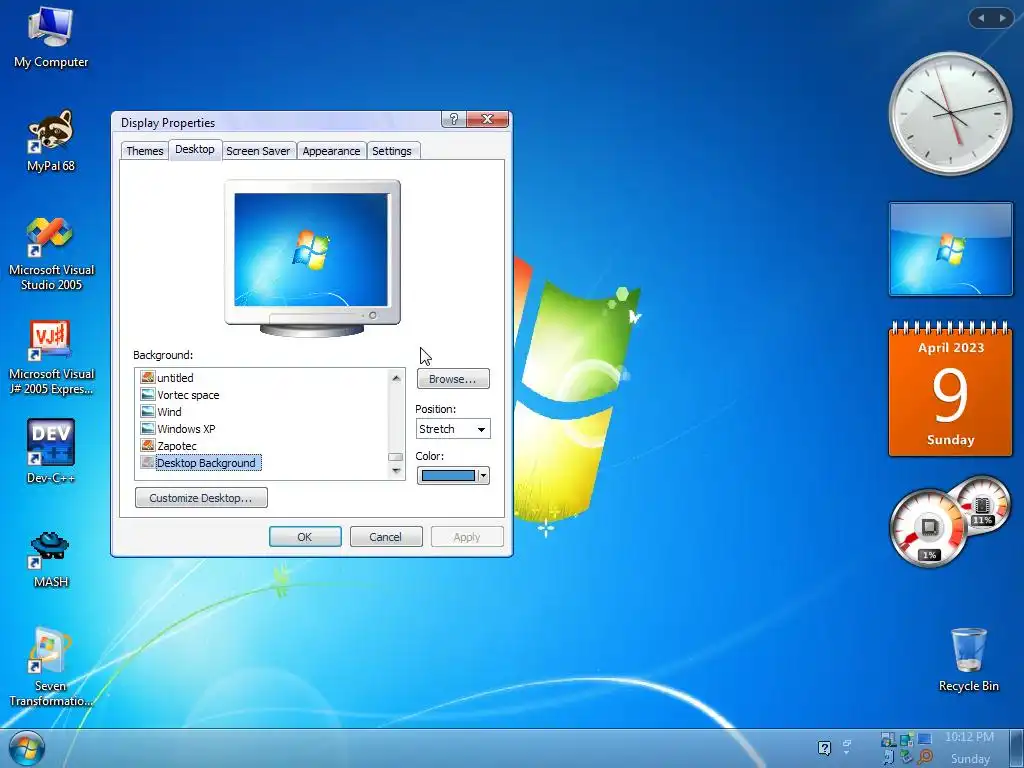This screenshot has width=1024, height=768.
Task: Switch to the Settings tab
Action: click(392, 151)
